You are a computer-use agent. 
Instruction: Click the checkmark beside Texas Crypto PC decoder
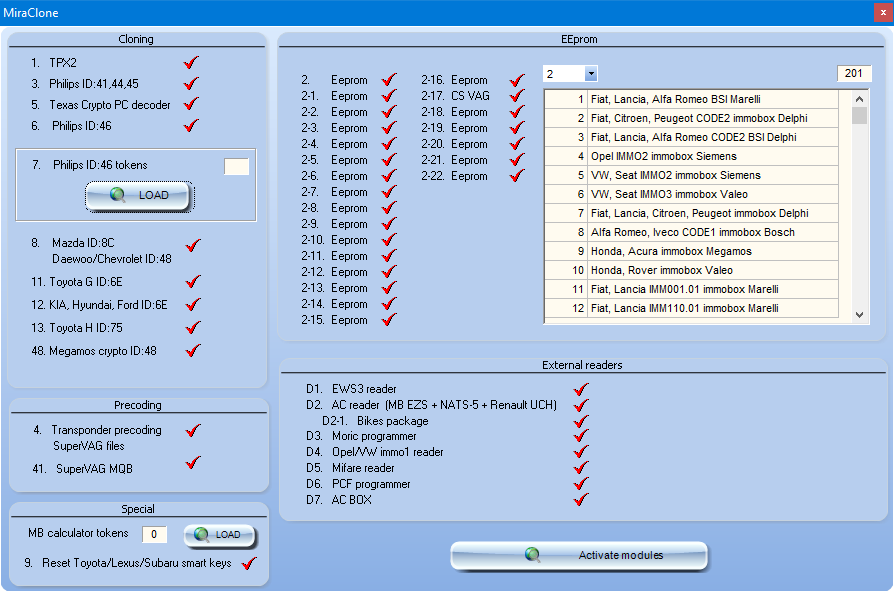pos(192,104)
